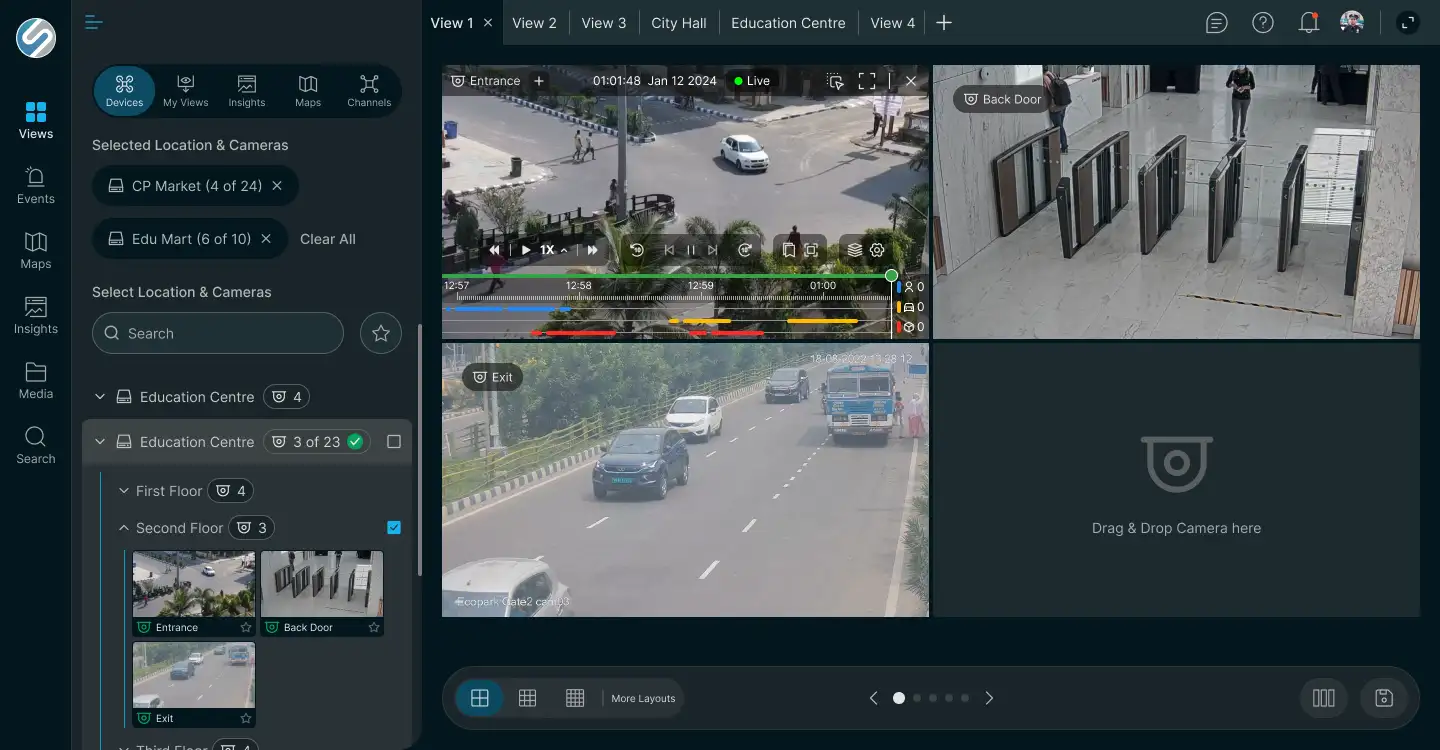Switch to View 3 tab
The width and height of the screenshot is (1440, 750).
604,23
